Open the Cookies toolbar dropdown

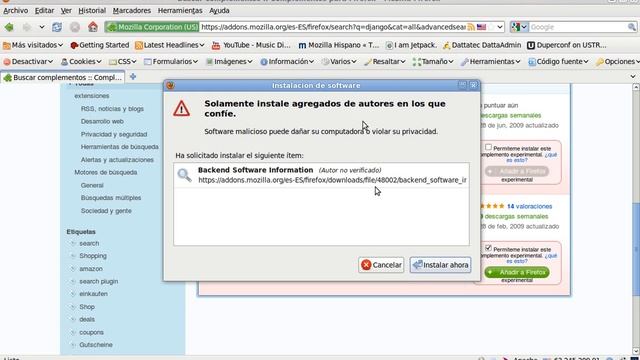tap(81, 62)
